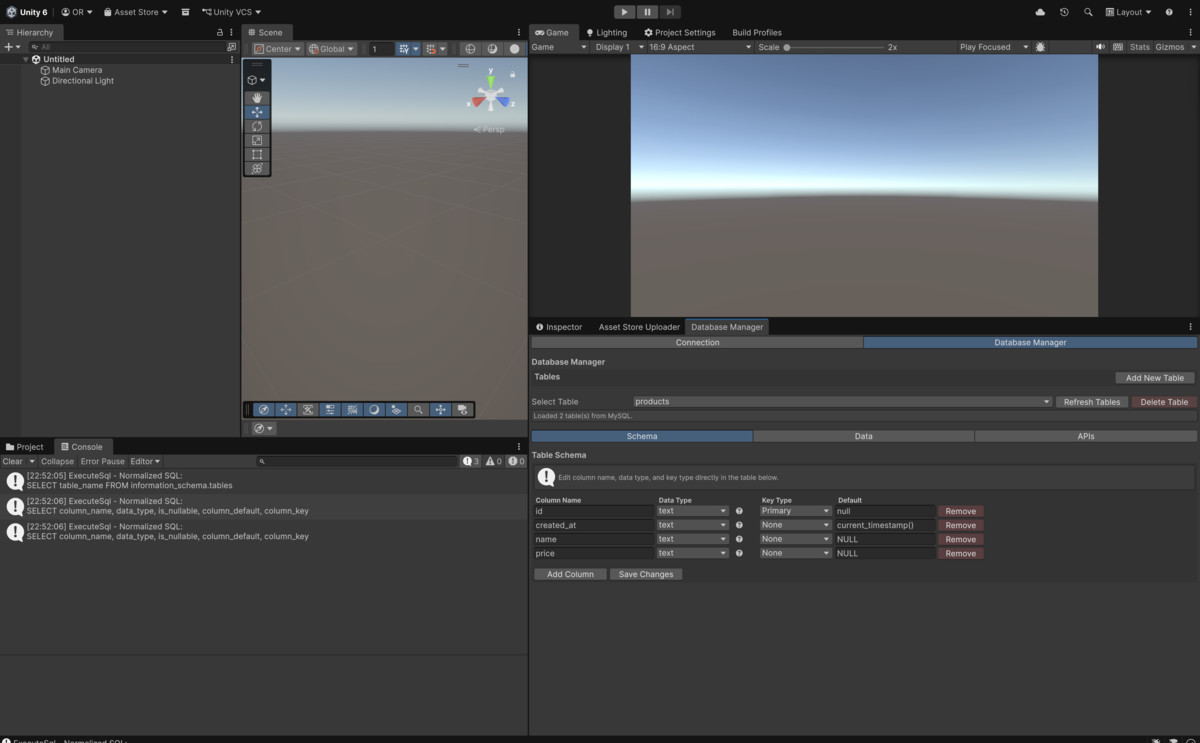Click the Default value field for name column
The width and height of the screenshot is (1200, 743).
click(x=885, y=539)
